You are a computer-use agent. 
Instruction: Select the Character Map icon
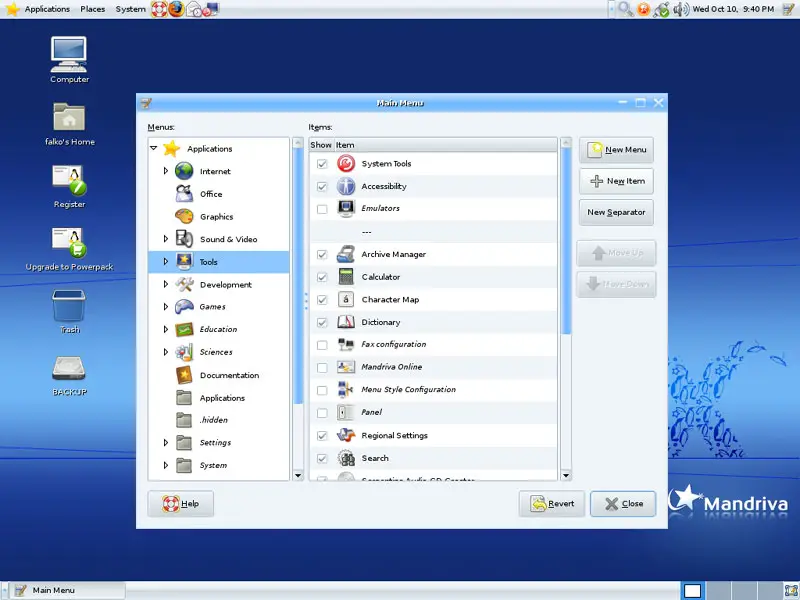pos(346,299)
